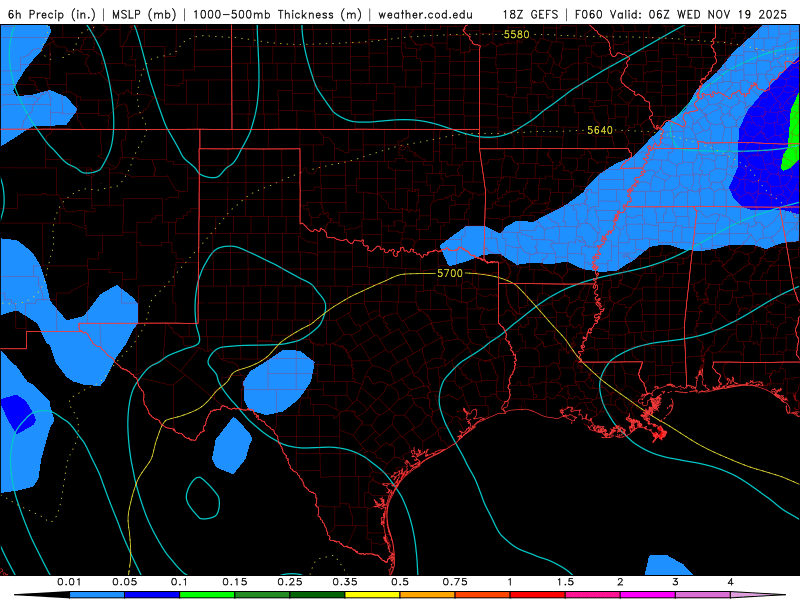
Task: Click the magenta 2–3 legend swatch
Action: coord(648,595)
